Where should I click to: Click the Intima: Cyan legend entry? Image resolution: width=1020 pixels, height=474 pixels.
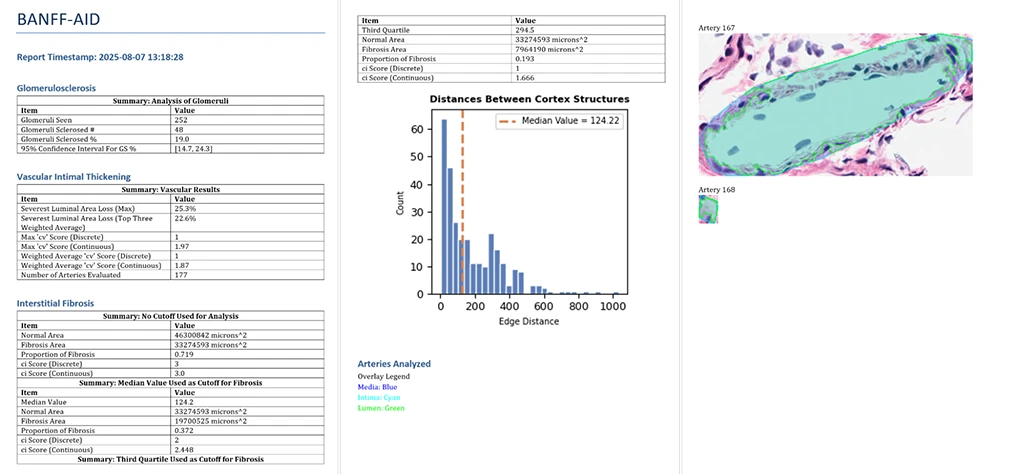(x=379, y=397)
